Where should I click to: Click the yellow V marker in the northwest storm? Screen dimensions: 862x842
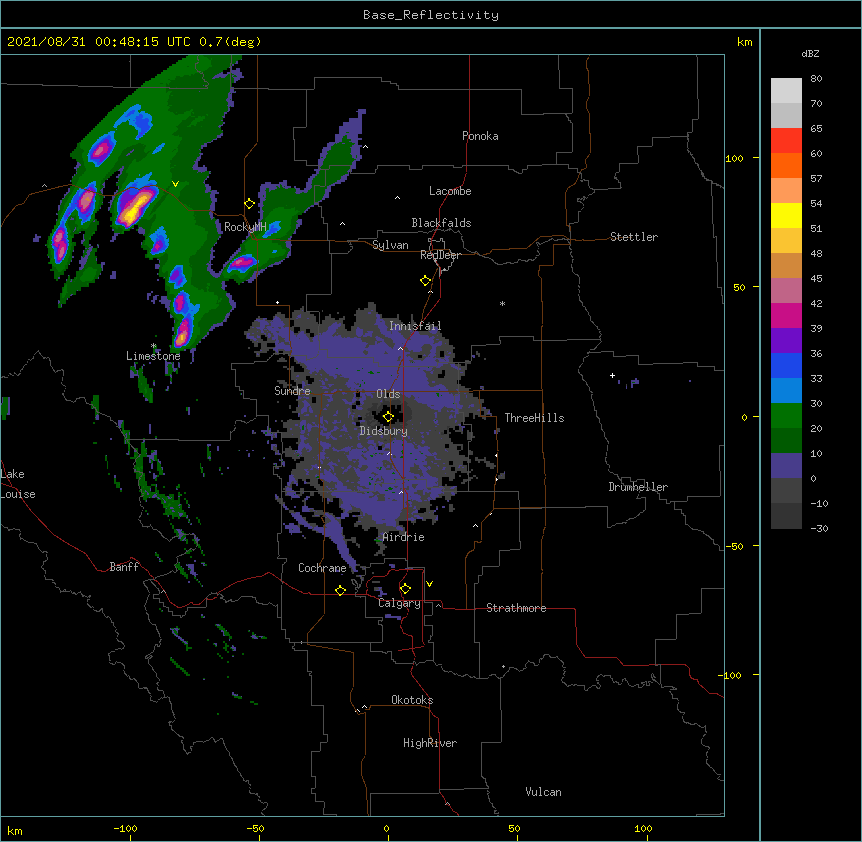175,184
